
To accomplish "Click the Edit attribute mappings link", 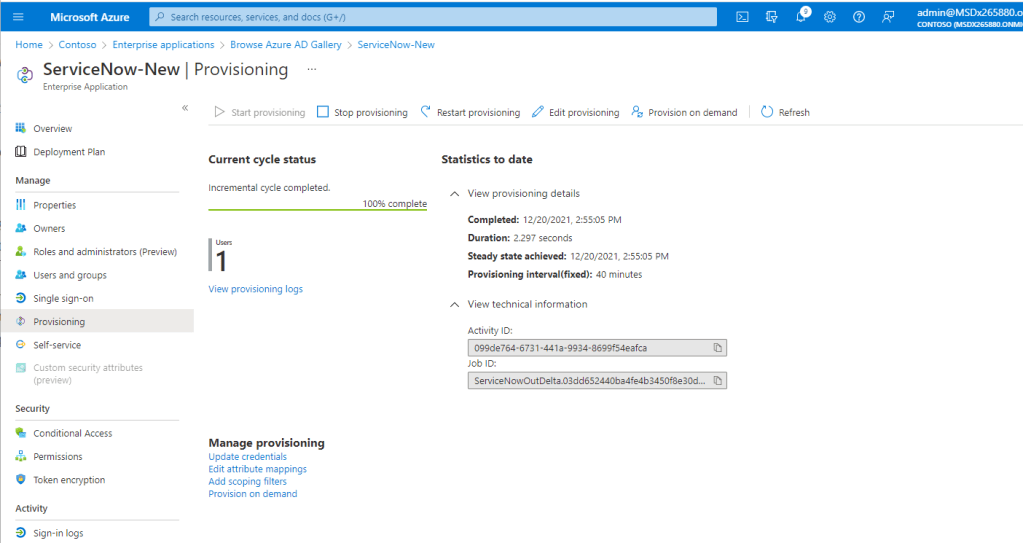I will pos(257,469).
